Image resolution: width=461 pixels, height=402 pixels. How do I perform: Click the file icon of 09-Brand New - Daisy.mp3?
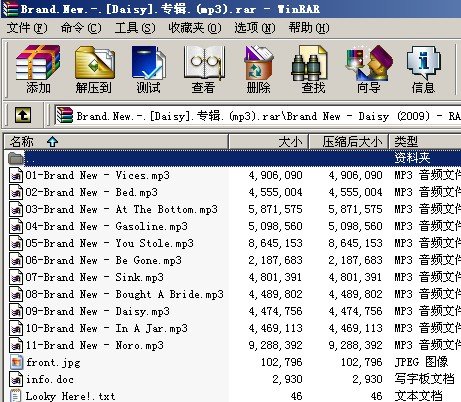pyautogui.click(x=16, y=311)
